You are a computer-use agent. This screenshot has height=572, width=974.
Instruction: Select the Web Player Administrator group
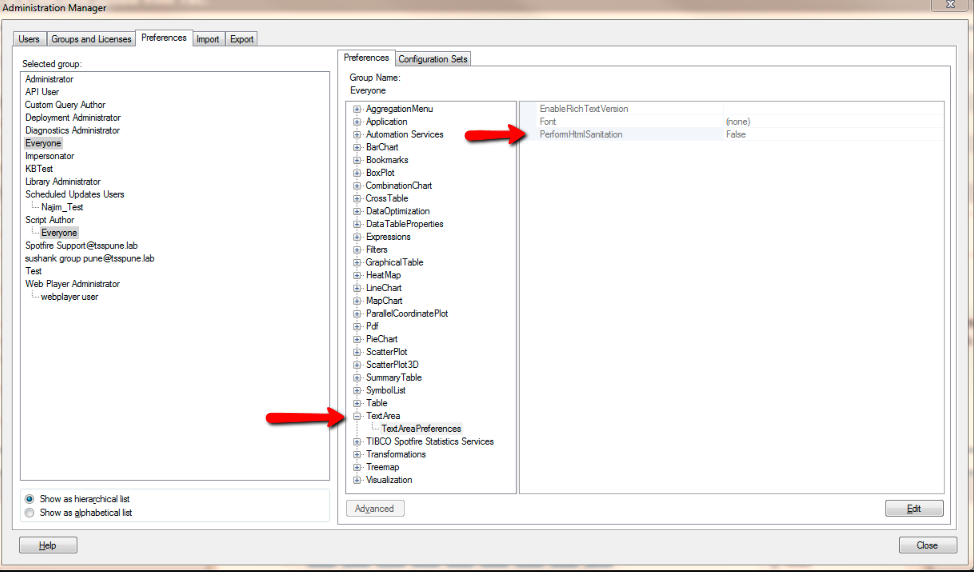72,284
